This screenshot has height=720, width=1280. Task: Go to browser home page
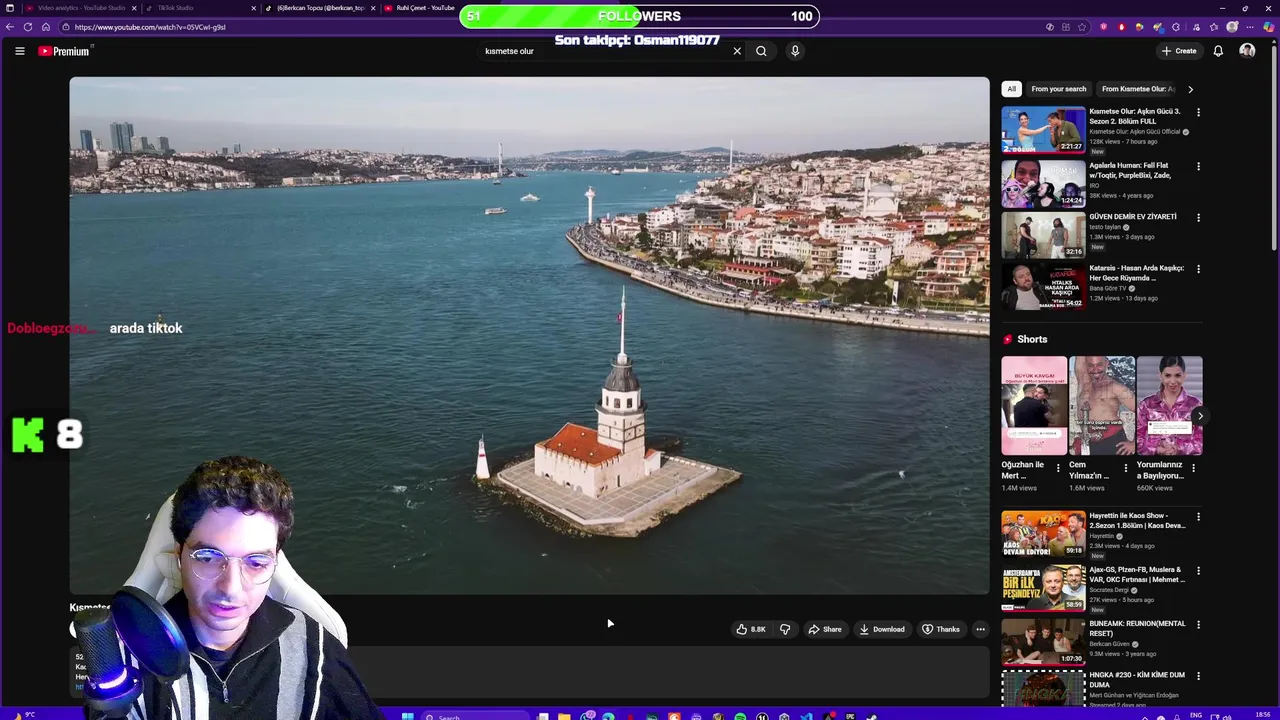pyautogui.click(x=46, y=27)
